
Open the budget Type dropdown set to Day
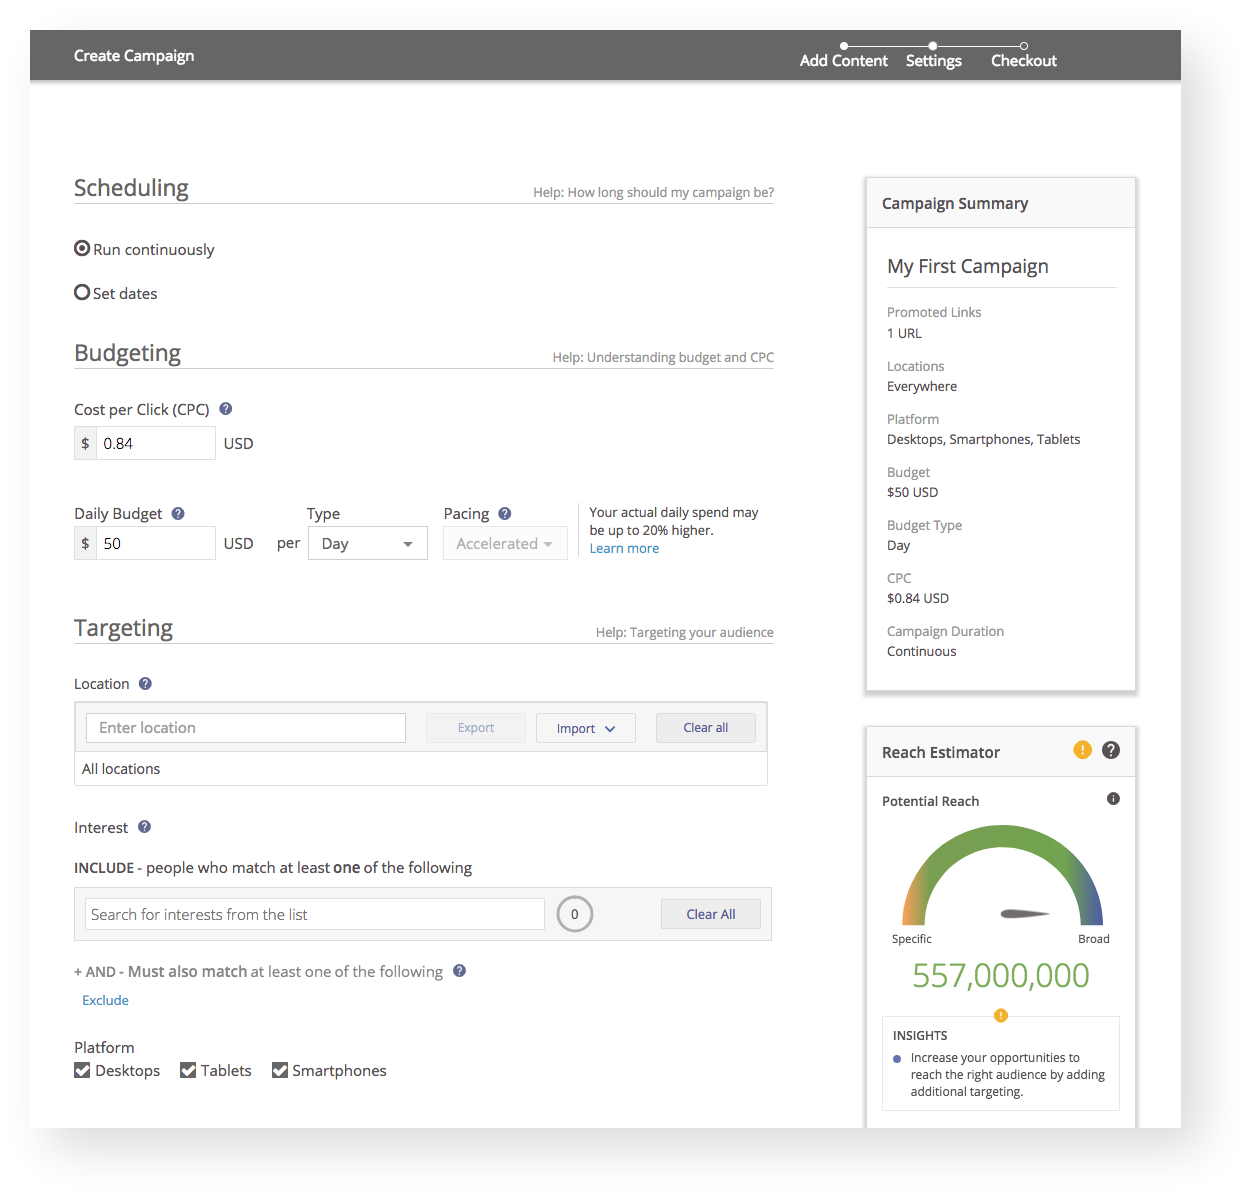pos(367,544)
